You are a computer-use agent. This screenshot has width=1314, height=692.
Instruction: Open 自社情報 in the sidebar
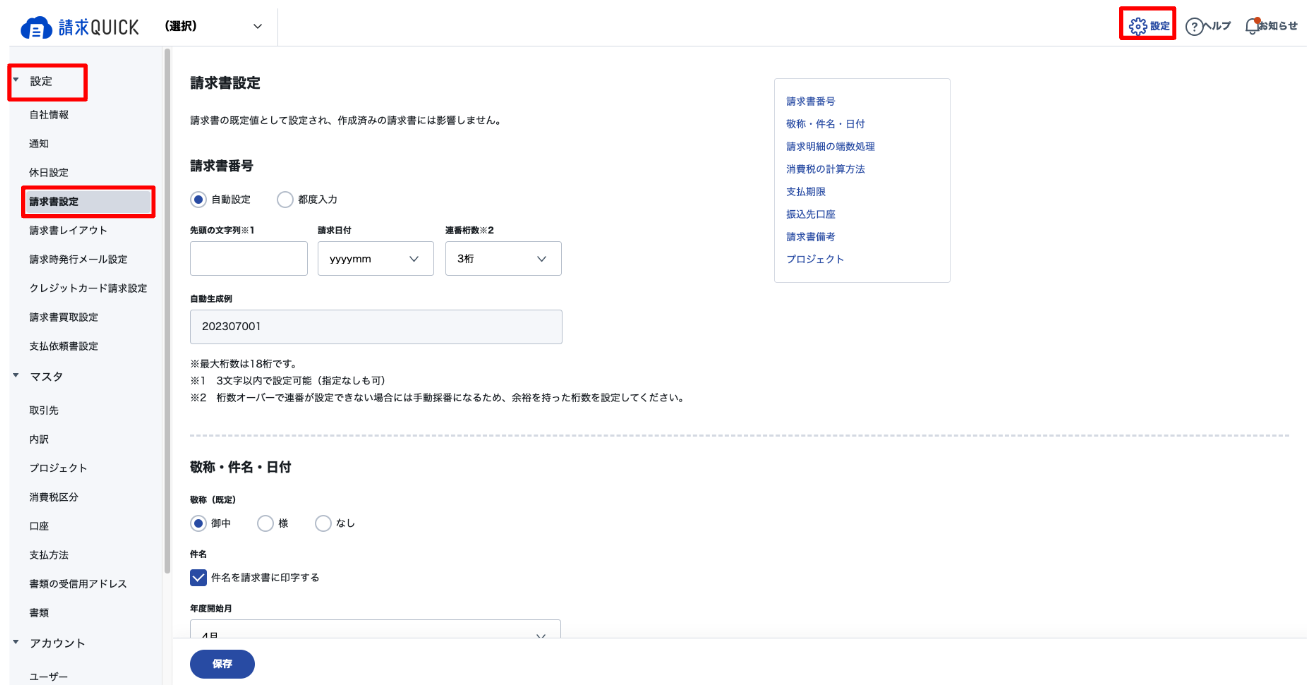[x=49, y=115]
